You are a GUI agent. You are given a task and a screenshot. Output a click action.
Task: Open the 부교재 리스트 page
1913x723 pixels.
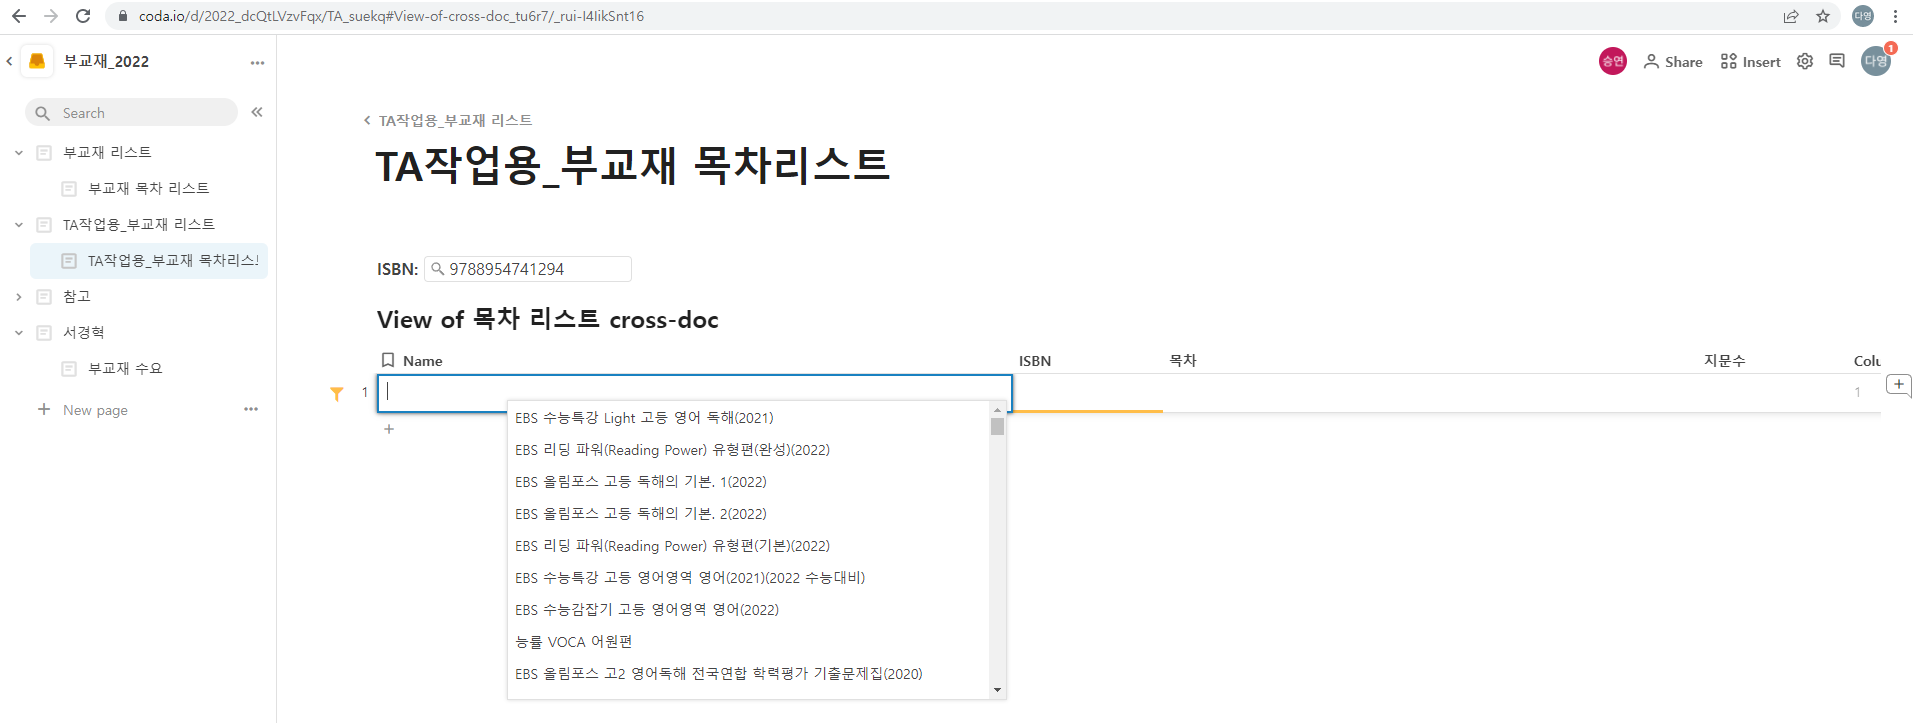coord(107,152)
